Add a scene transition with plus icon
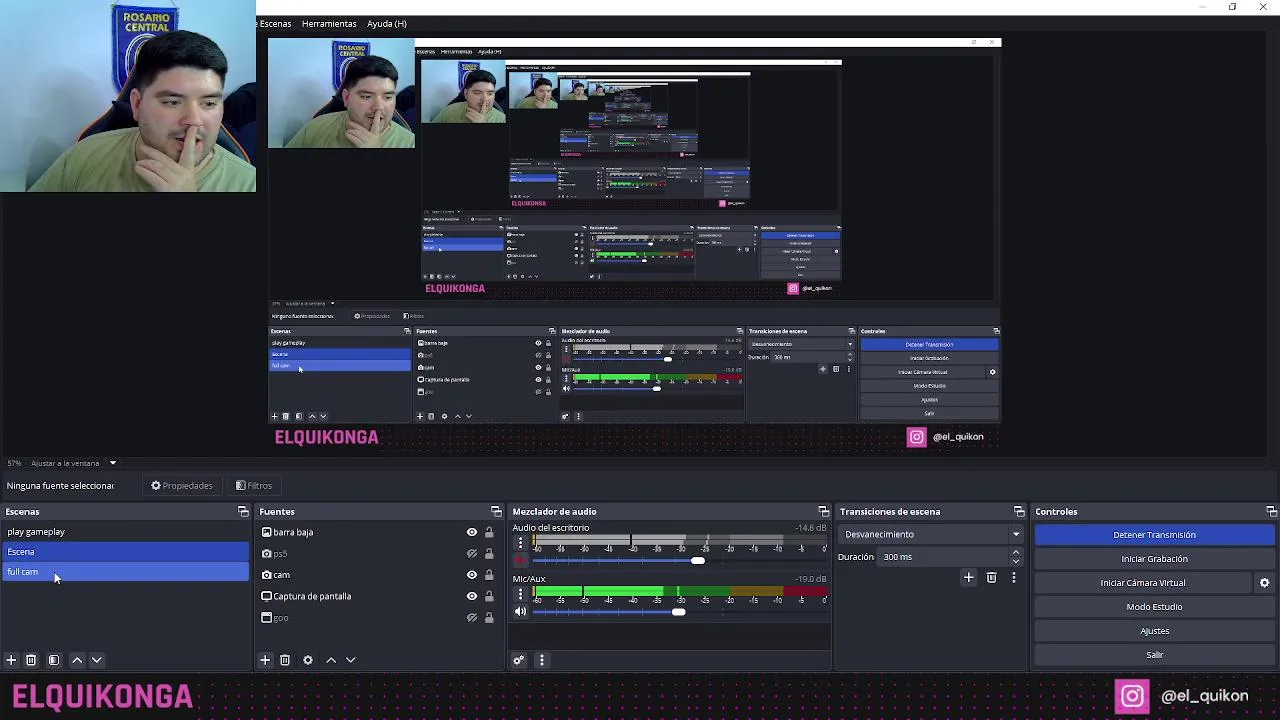 [x=968, y=577]
